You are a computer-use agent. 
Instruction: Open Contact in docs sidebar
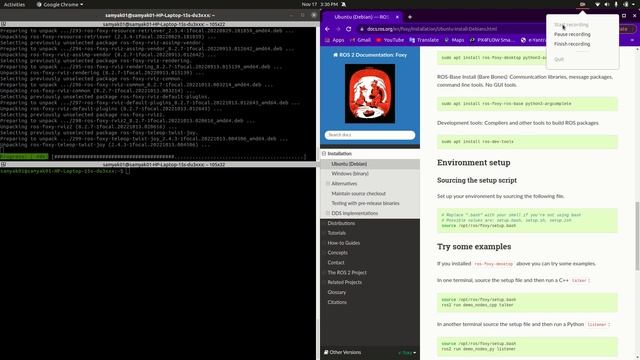pyautogui.click(x=336, y=262)
